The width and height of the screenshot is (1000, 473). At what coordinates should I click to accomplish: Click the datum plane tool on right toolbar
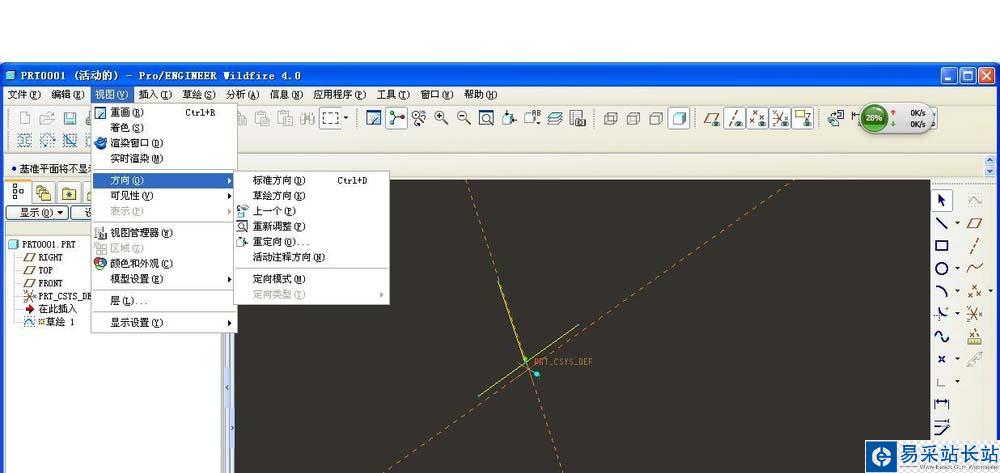click(x=974, y=223)
